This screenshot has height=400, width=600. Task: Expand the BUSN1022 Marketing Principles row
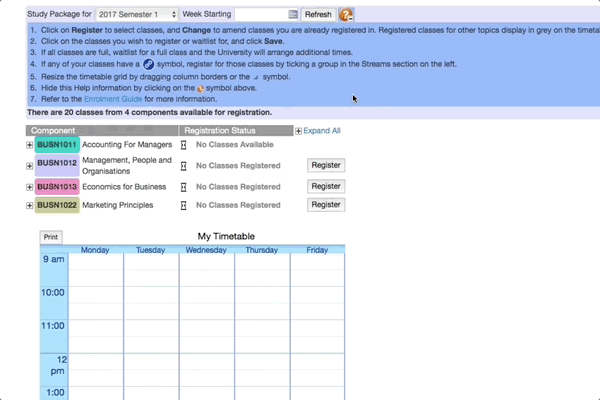click(x=29, y=206)
